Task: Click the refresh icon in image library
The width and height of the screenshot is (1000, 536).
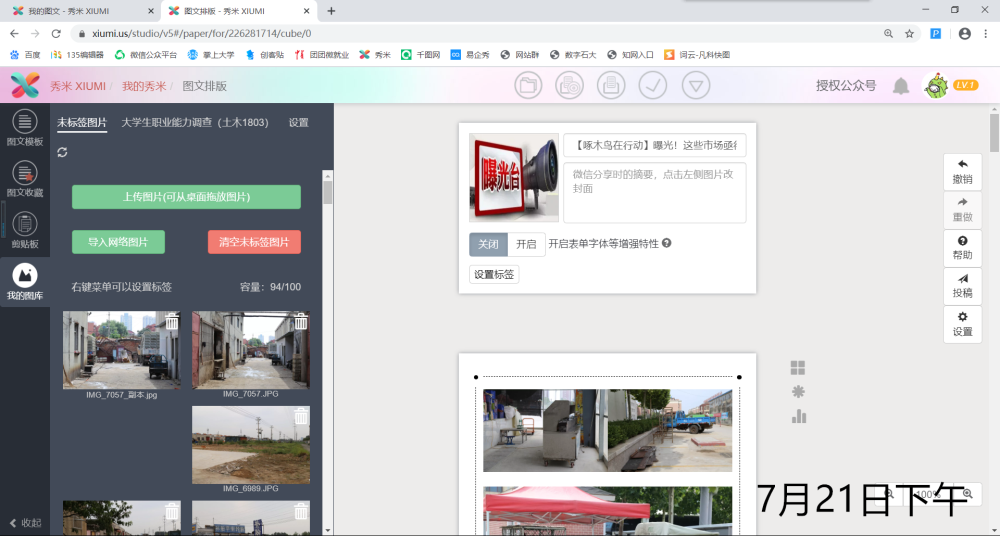Action: point(62,152)
